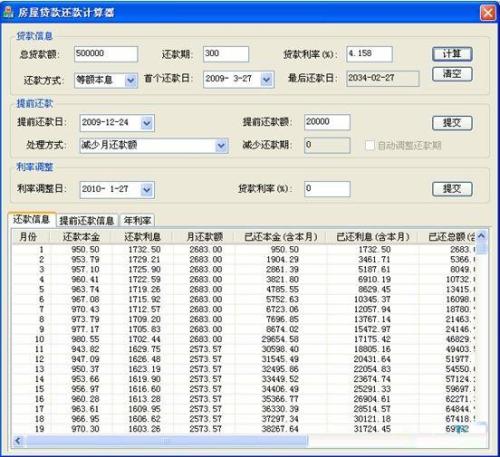This screenshot has width=500, height=457.
Task: Select month 1 row in table
Action: click(x=244, y=249)
